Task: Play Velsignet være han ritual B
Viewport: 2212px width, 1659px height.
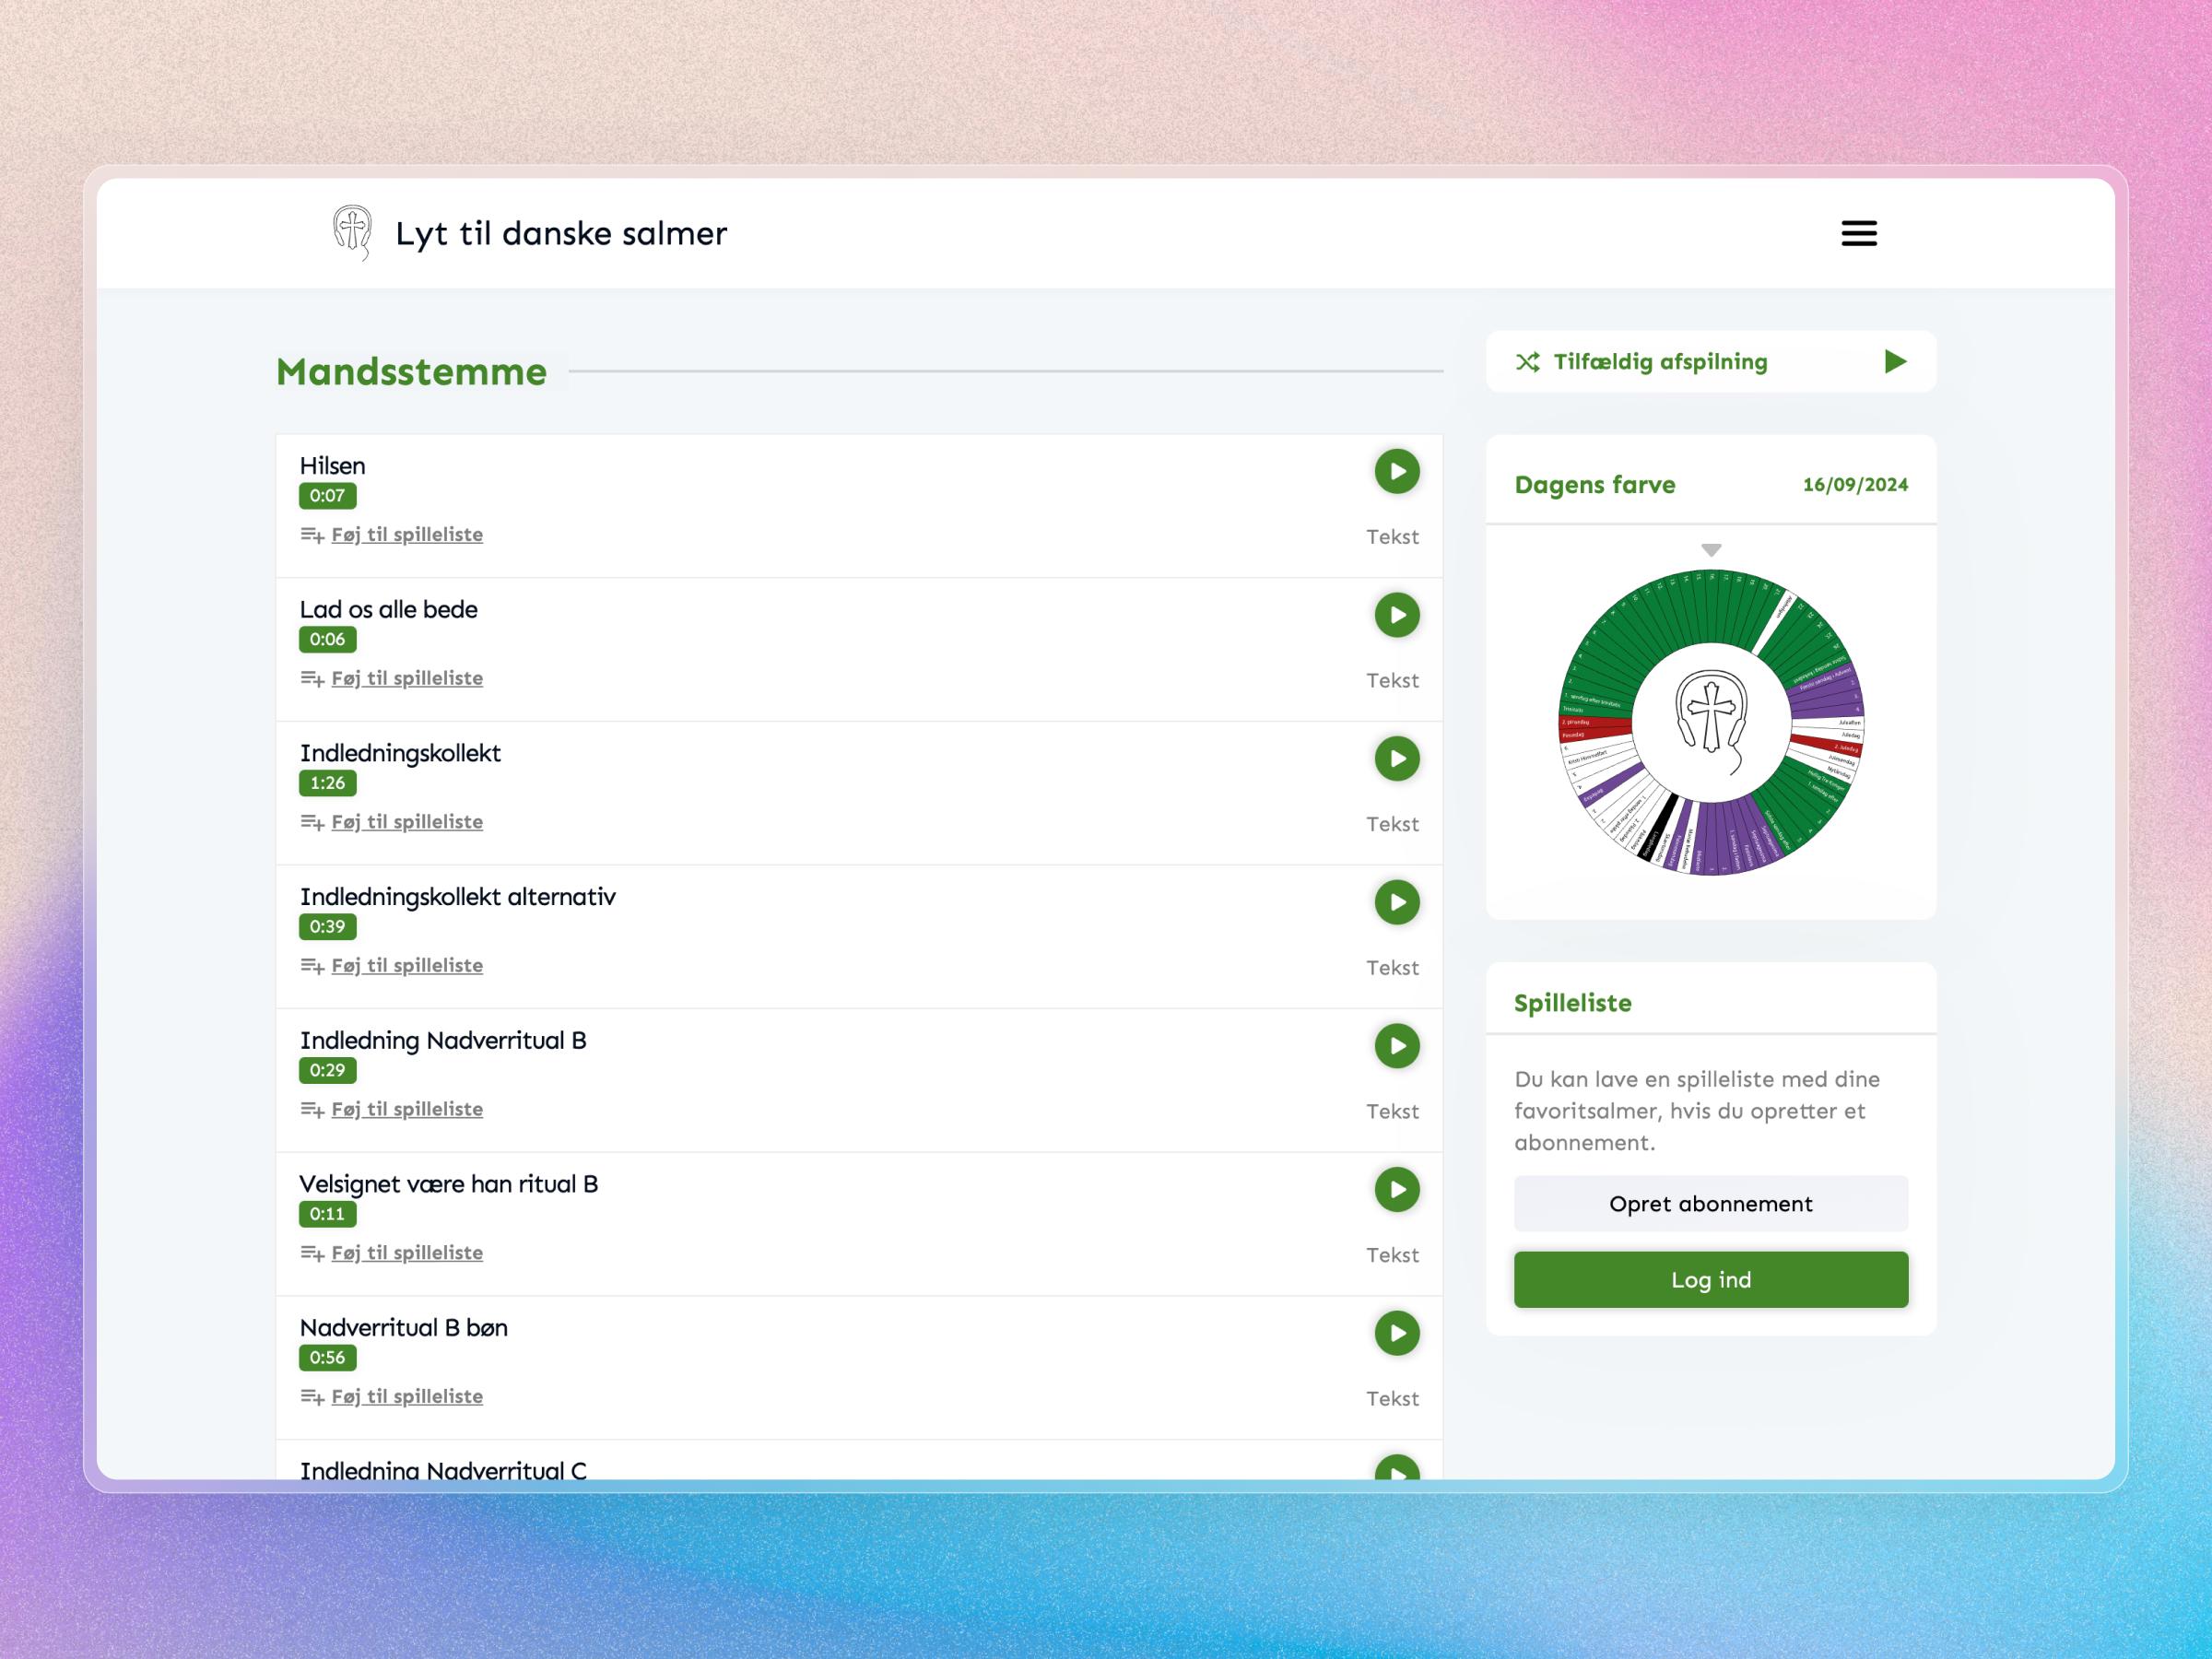Action: (1396, 1190)
